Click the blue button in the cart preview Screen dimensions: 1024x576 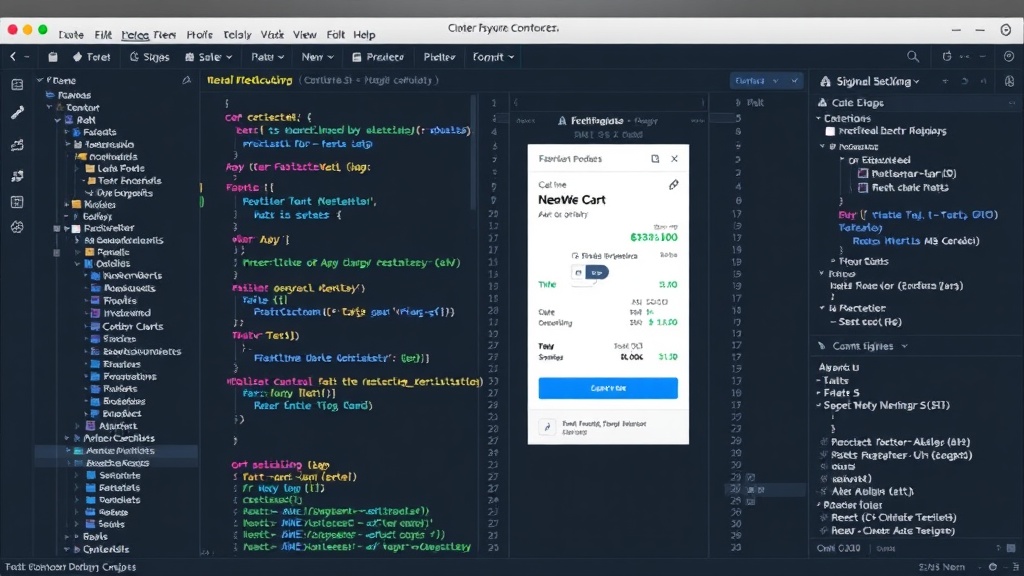pos(608,388)
